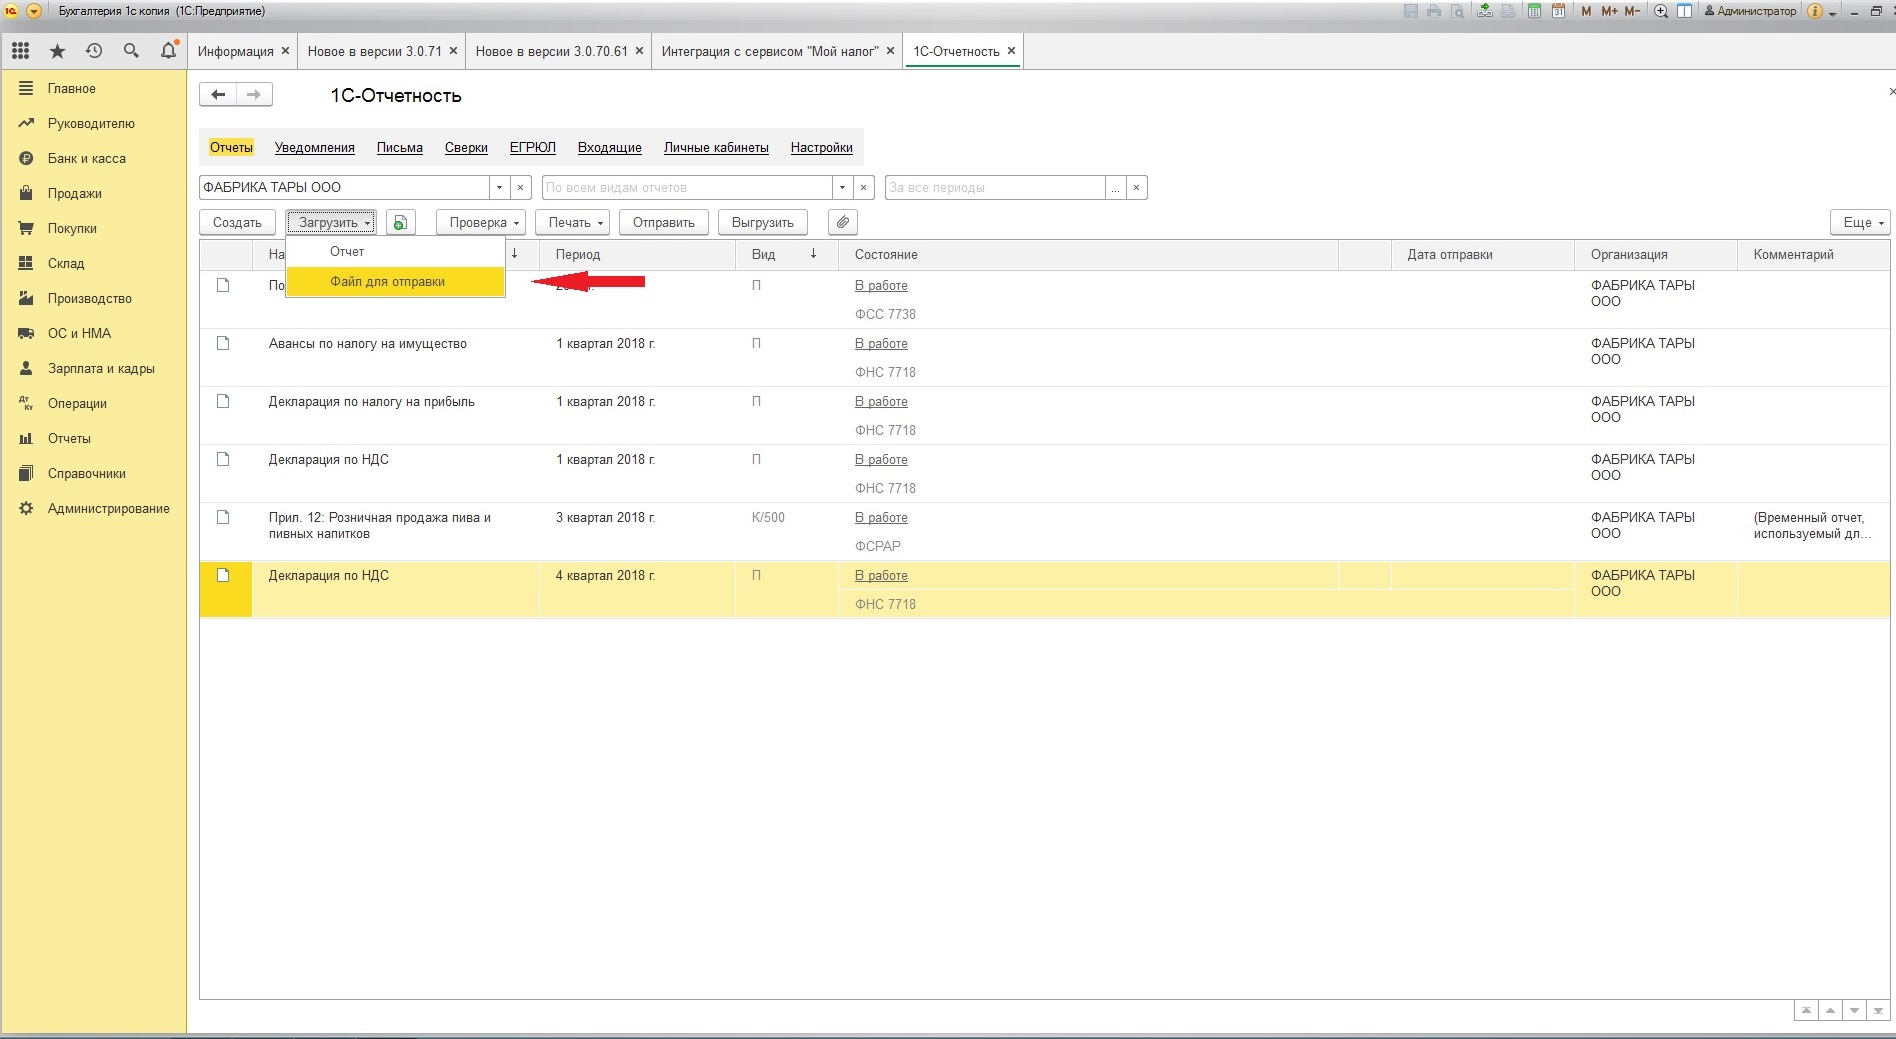Open the History clock icon

point(94,51)
